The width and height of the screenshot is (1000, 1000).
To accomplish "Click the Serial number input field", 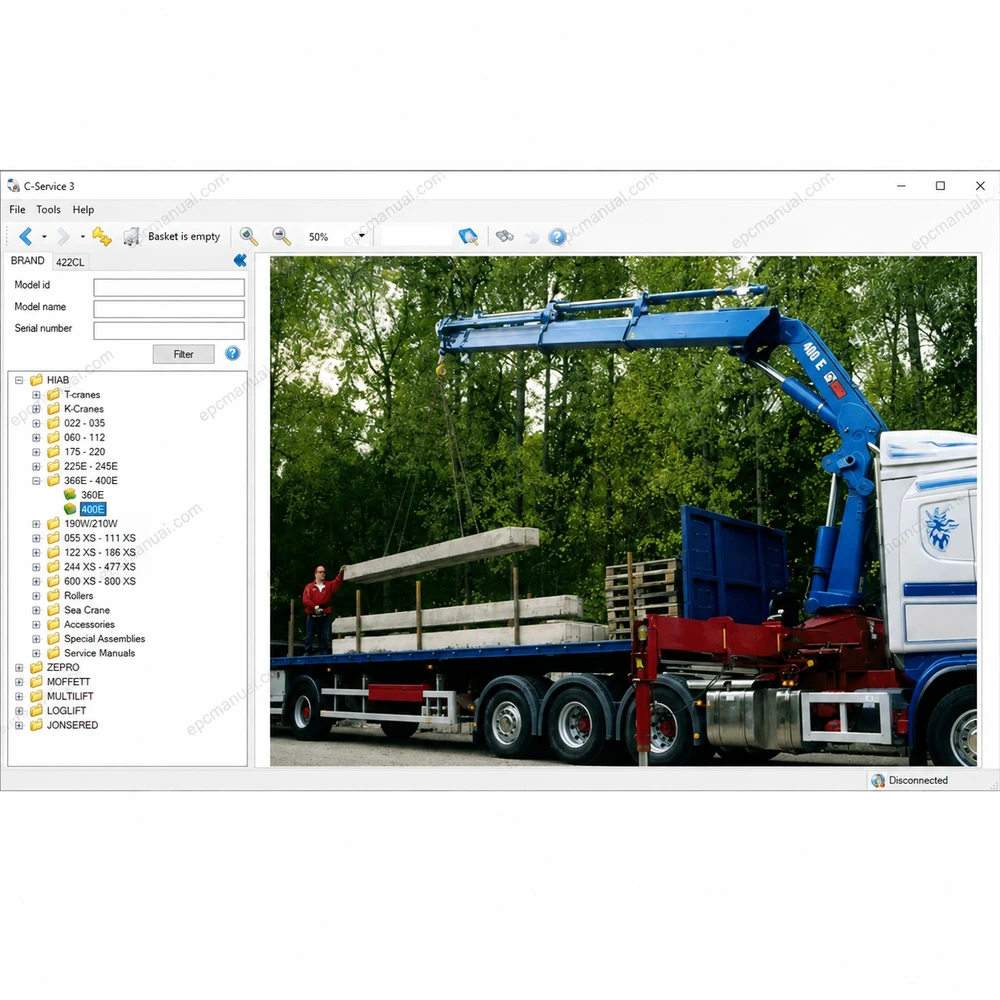I will click(169, 330).
